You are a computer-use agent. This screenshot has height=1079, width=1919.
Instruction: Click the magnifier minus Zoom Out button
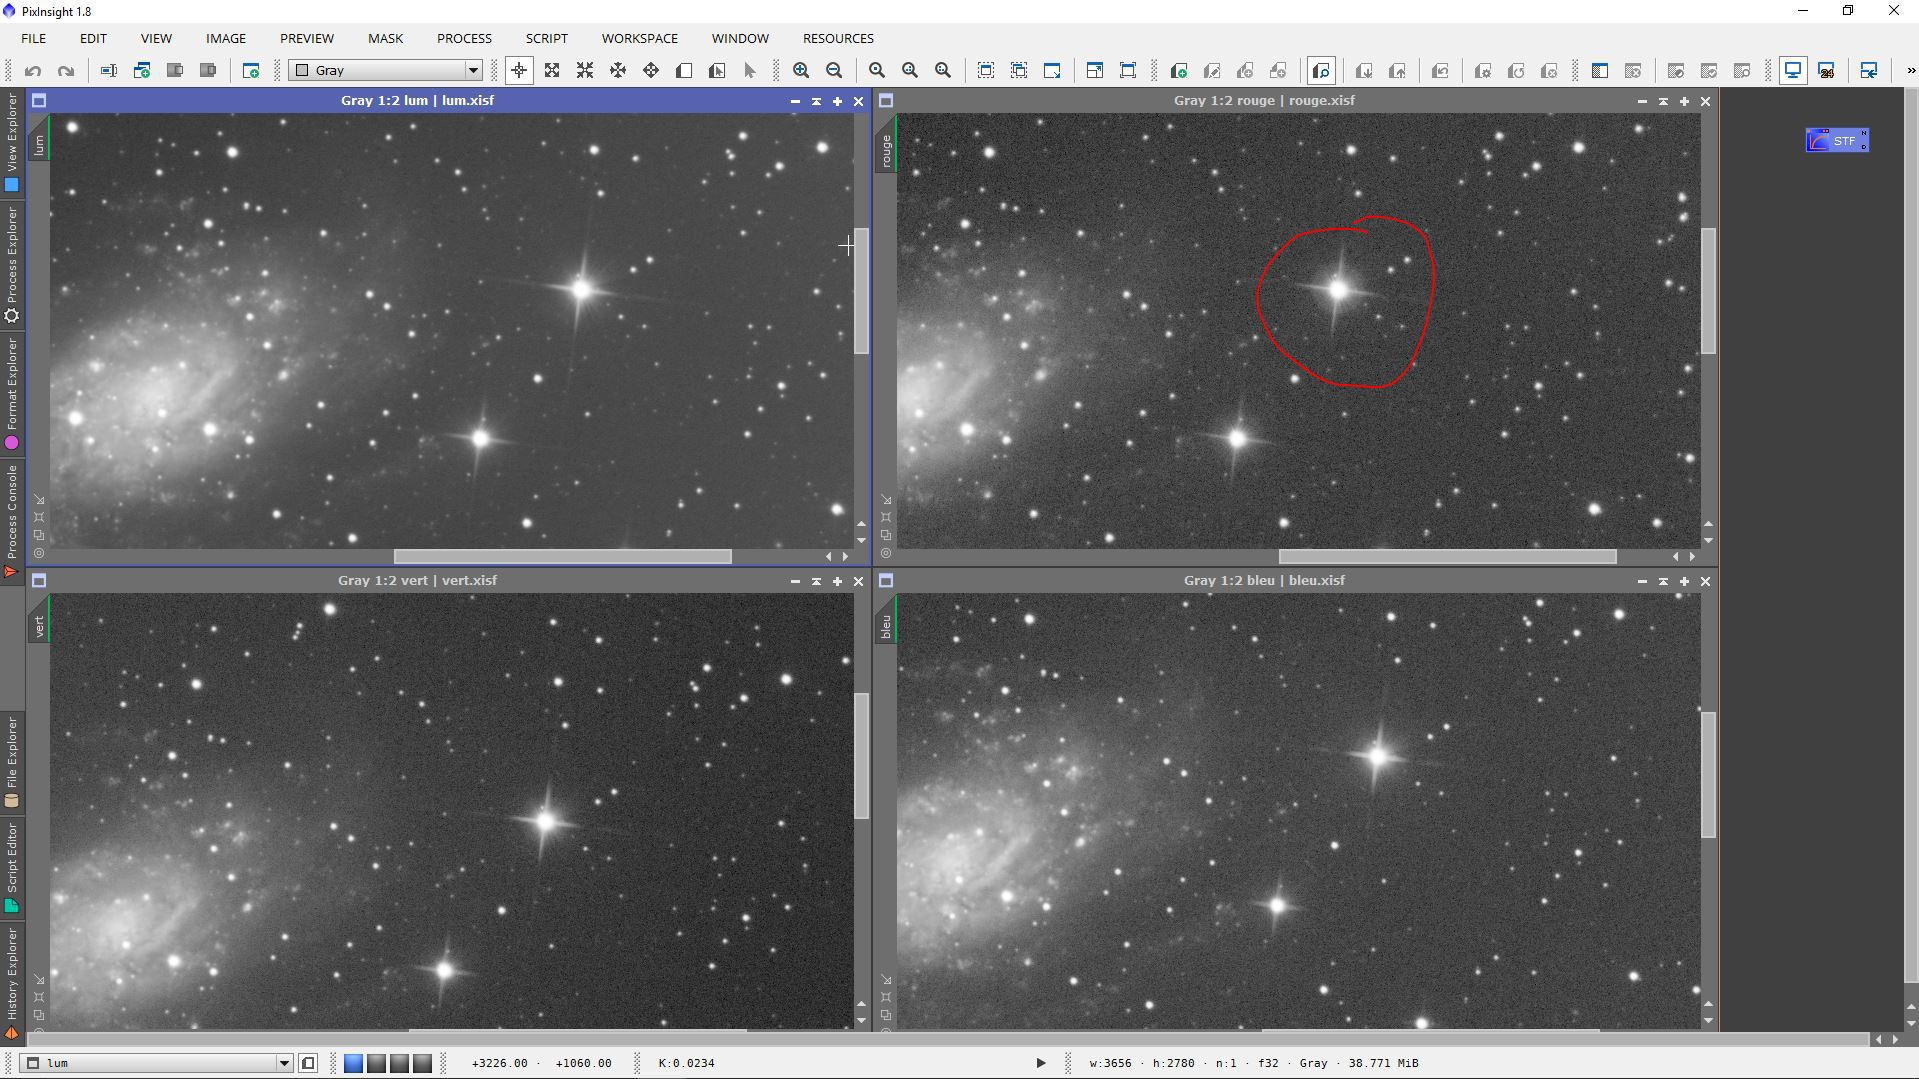pos(834,71)
